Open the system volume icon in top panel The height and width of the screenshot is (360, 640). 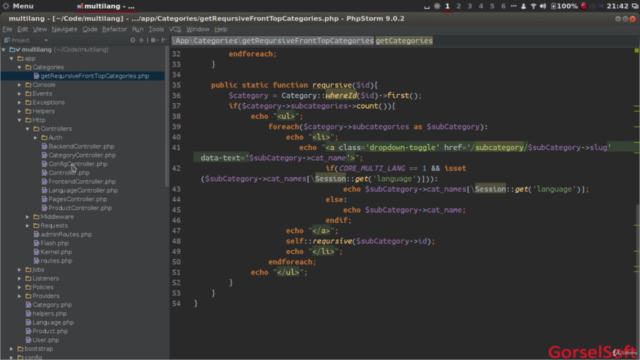click(x=543, y=6)
